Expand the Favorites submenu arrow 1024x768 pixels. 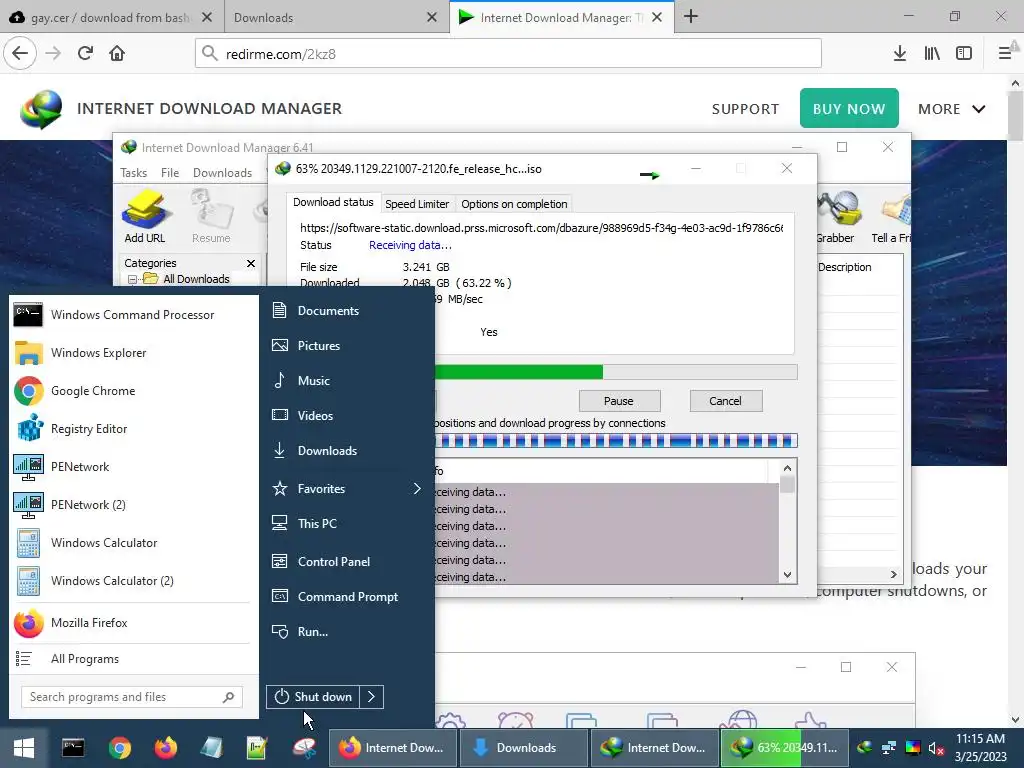(x=417, y=488)
